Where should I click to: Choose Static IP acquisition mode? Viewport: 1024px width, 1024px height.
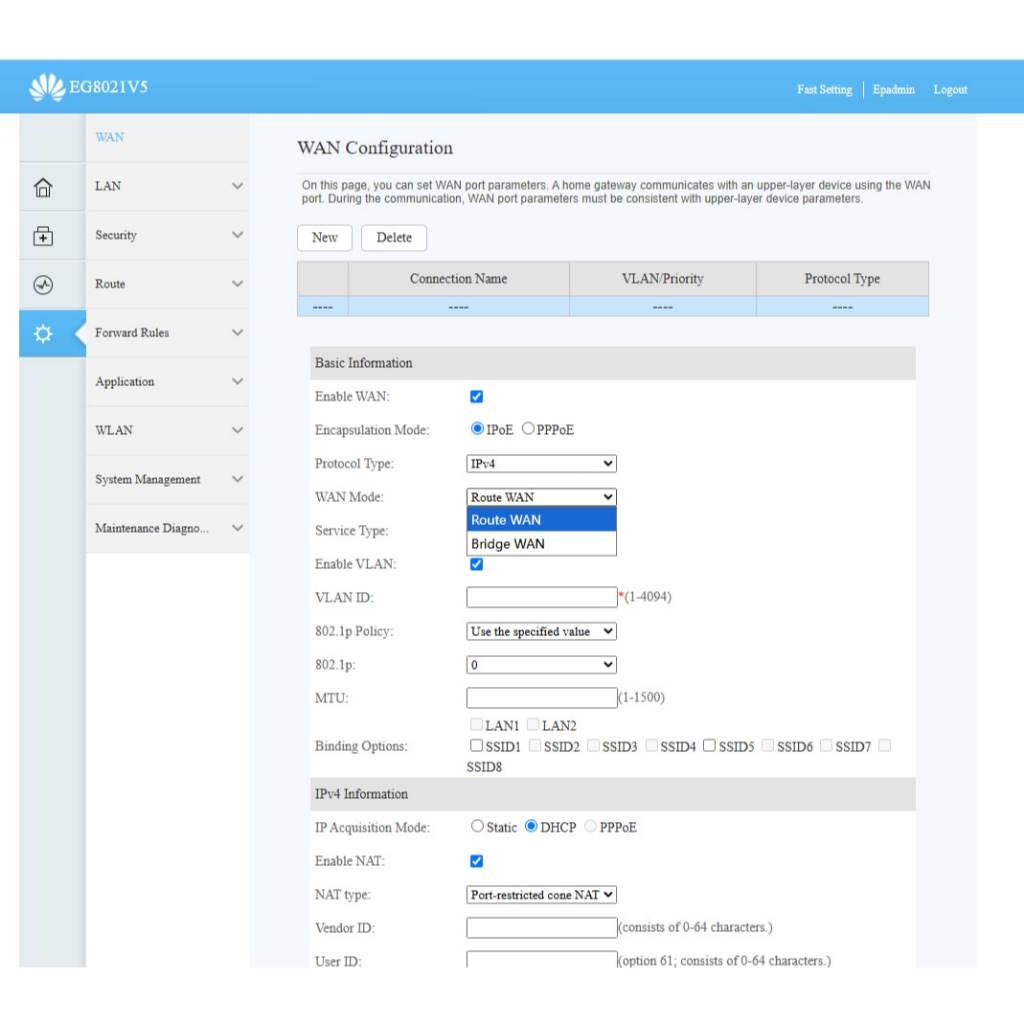click(x=477, y=826)
